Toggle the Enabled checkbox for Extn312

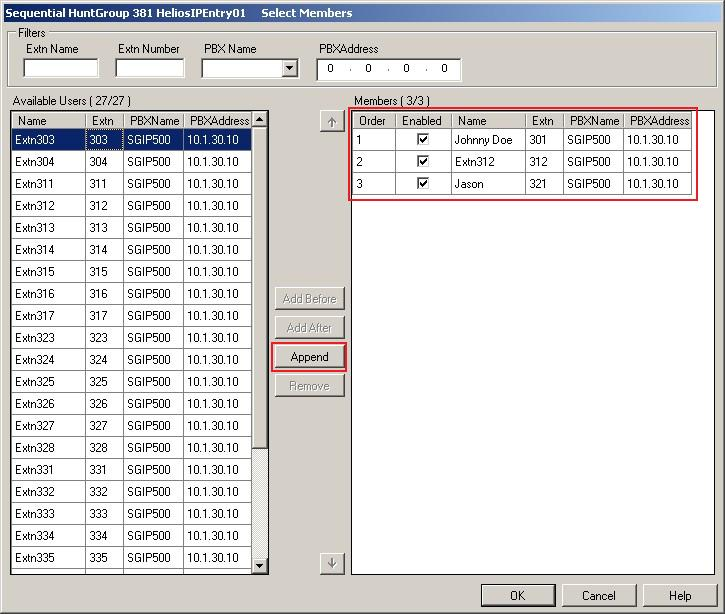[423, 162]
